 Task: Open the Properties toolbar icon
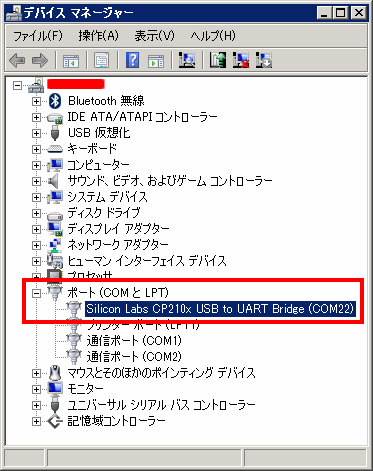click(101, 61)
